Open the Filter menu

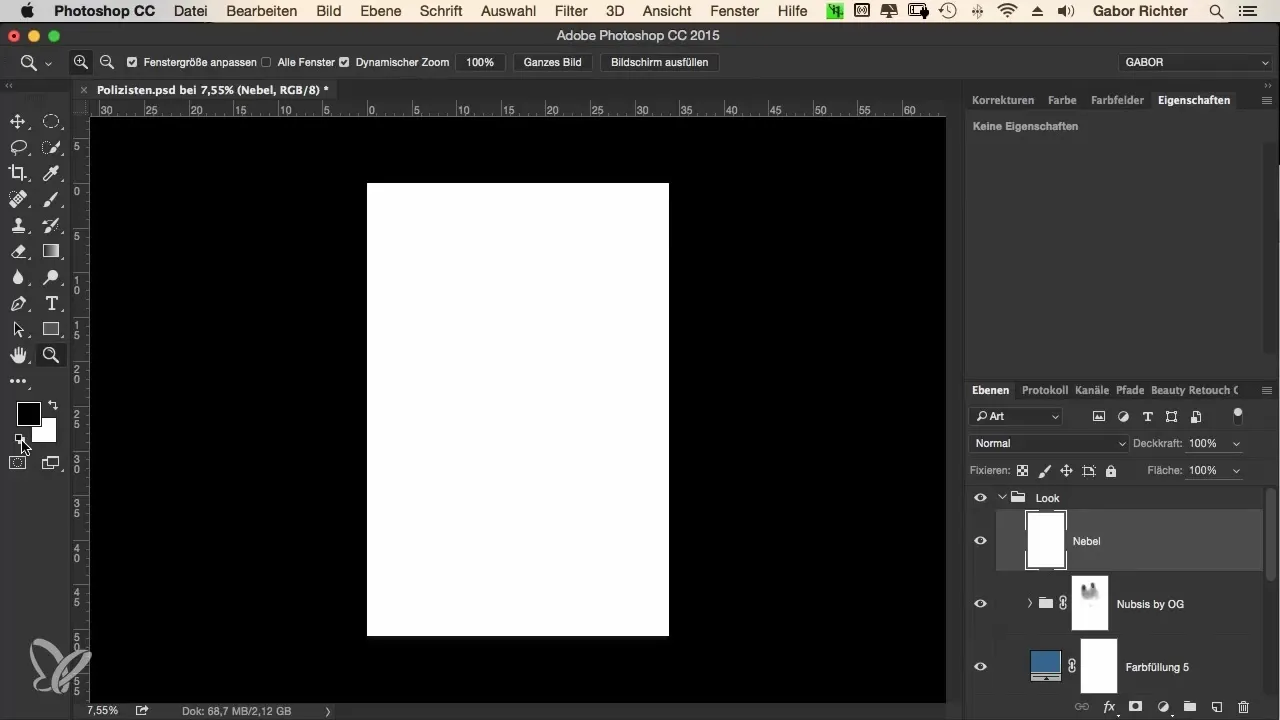point(571,11)
